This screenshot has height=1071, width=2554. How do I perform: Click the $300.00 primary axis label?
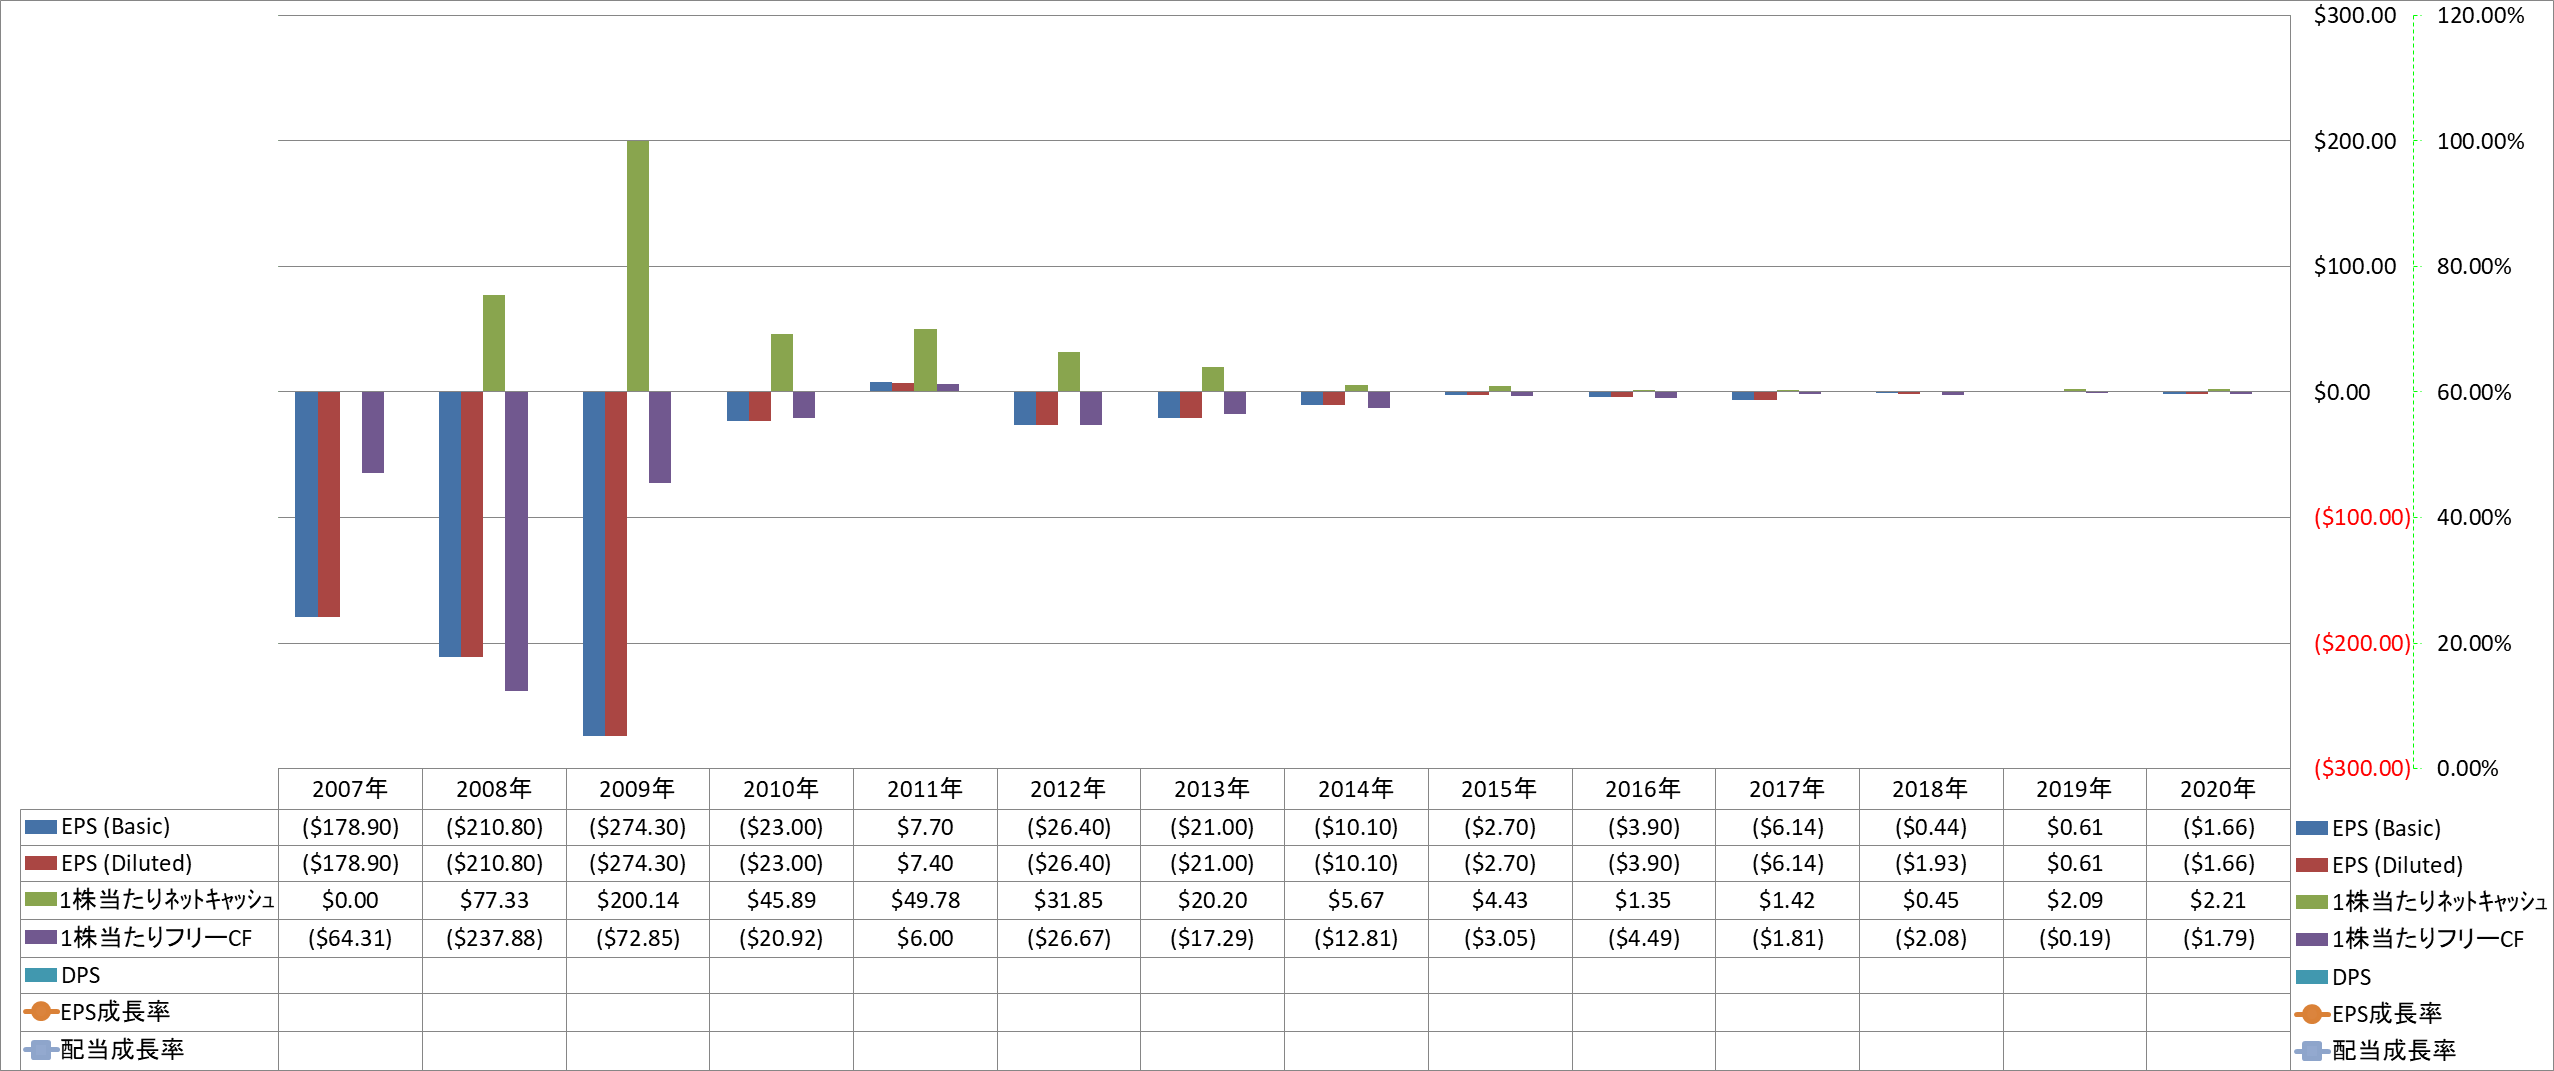pos(2355,15)
